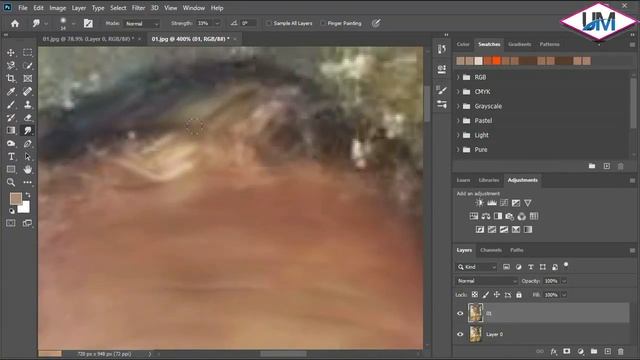Toggle lock transparent pixels

(x=475, y=295)
